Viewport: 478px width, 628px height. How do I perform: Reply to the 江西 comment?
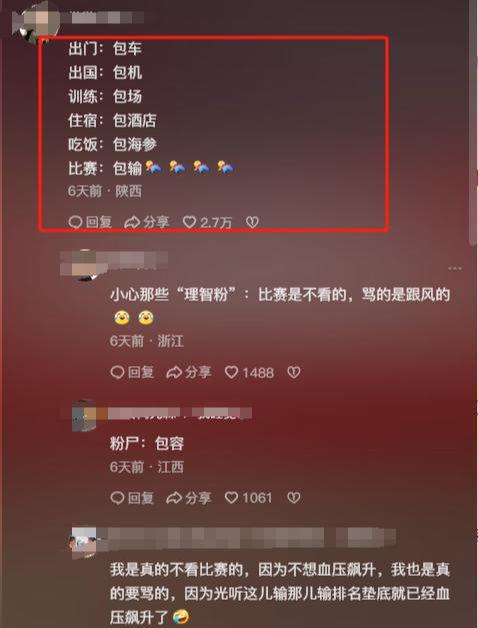(132, 498)
